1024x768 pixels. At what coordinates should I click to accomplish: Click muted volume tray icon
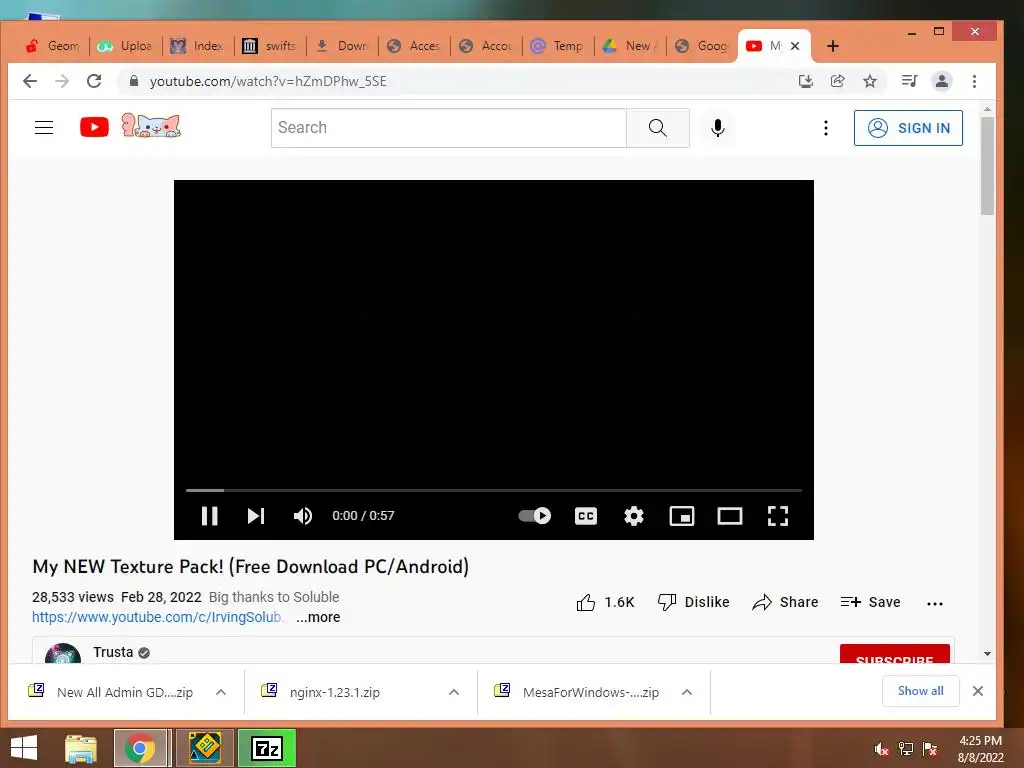point(882,750)
